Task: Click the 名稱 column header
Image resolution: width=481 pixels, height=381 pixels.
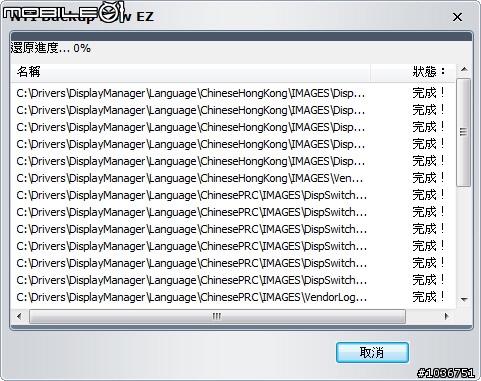Action: [190, 72]
